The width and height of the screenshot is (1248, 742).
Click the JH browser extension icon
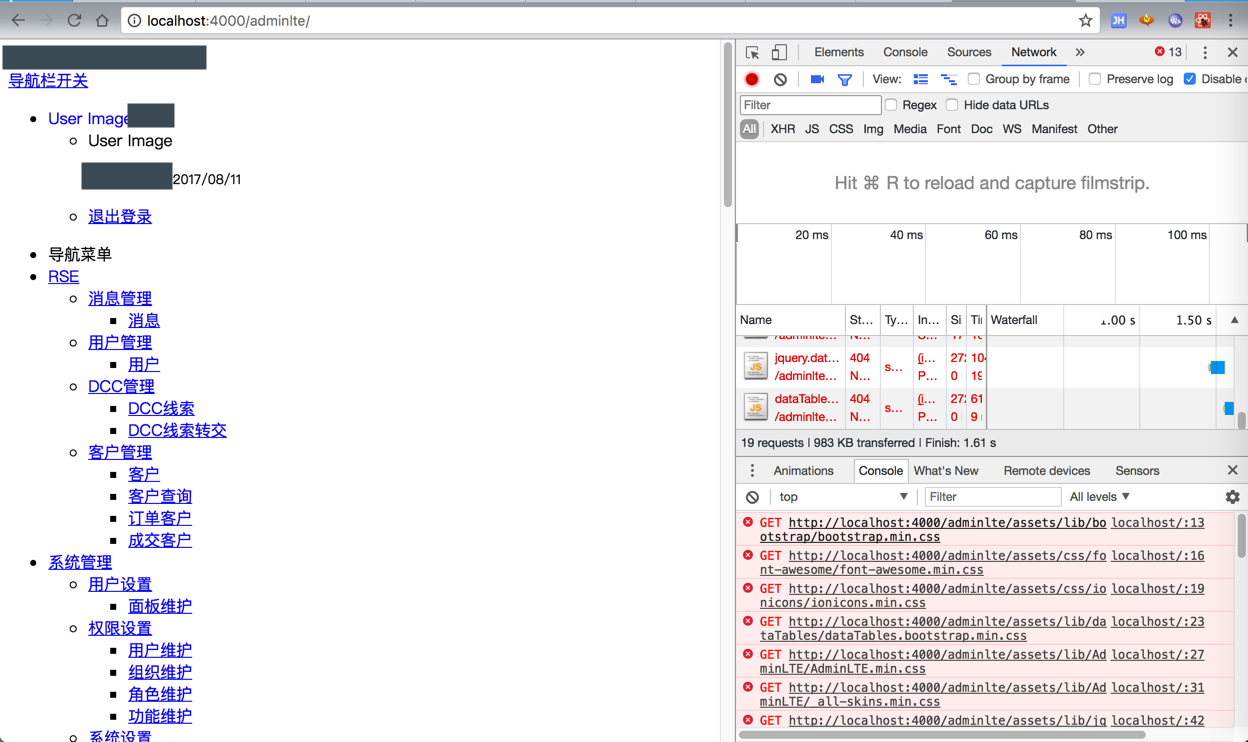1118,20
